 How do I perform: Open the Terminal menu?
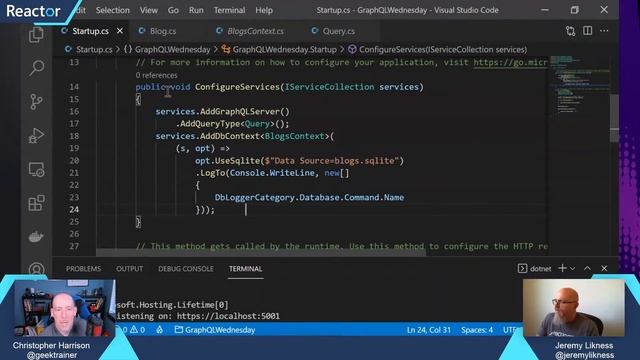point(229,10)
